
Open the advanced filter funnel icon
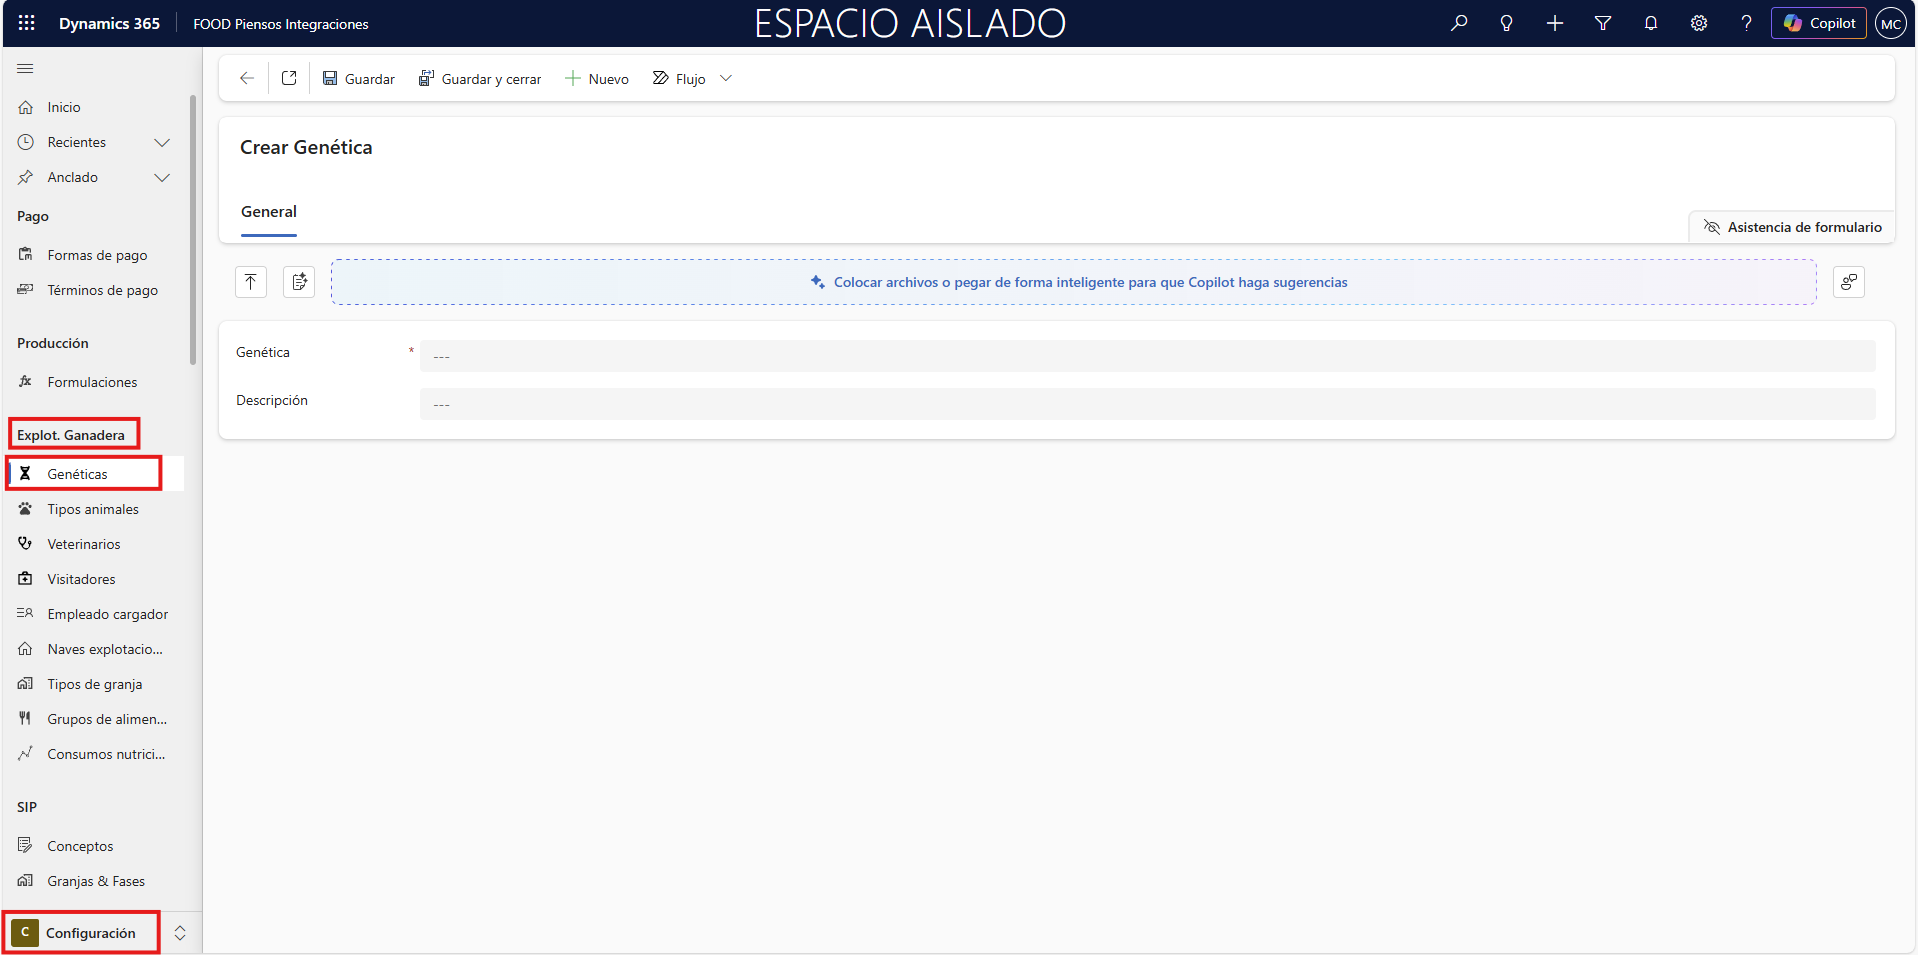pyautogui.click(x=1603, y=23)
